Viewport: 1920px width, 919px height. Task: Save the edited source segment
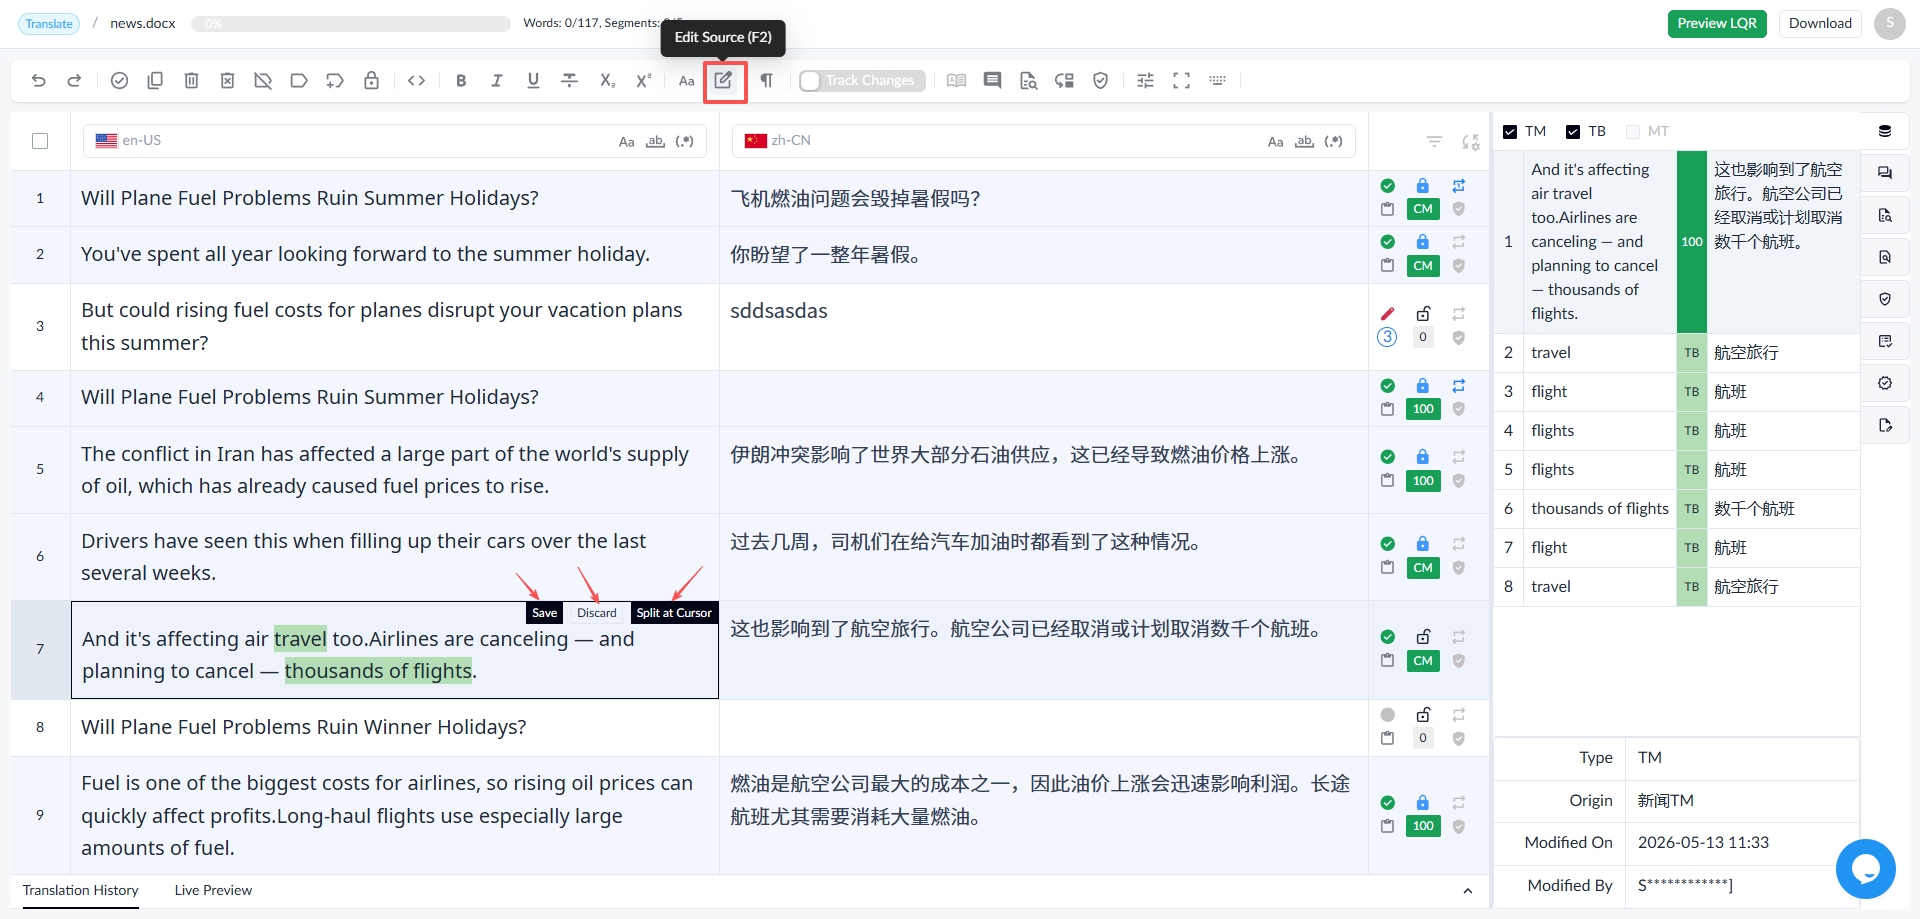pos(544,613)
